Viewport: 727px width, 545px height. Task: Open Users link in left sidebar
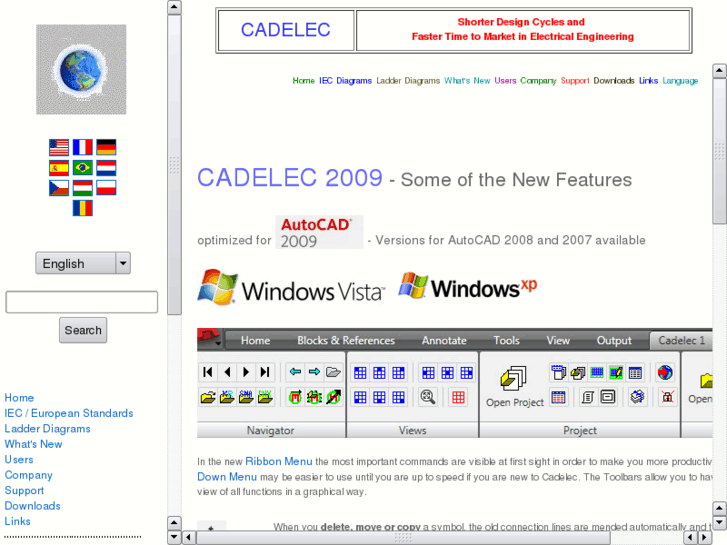click(x=19, y=460)
